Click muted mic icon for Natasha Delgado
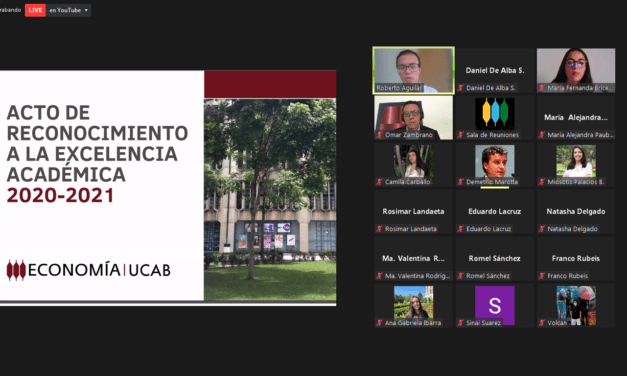This screenshot has width=627, height=376. (x=542, y=229)
